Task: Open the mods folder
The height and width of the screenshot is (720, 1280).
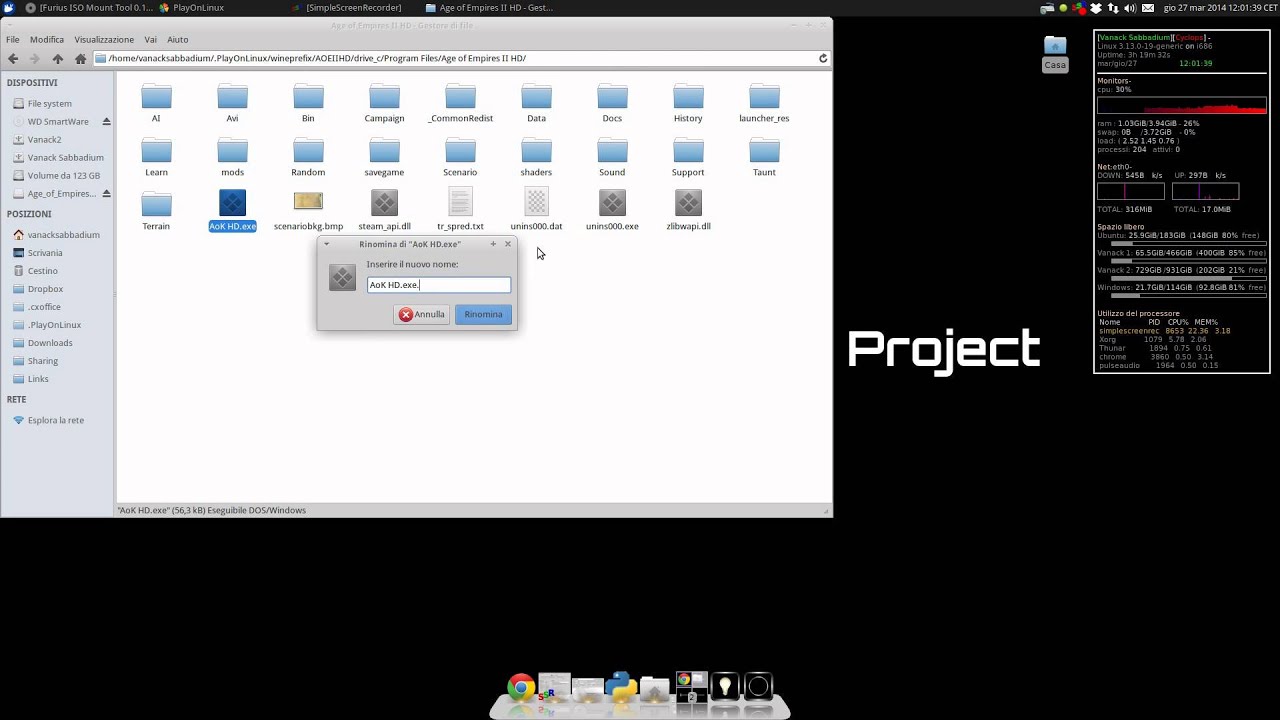Action: [232, 151]
